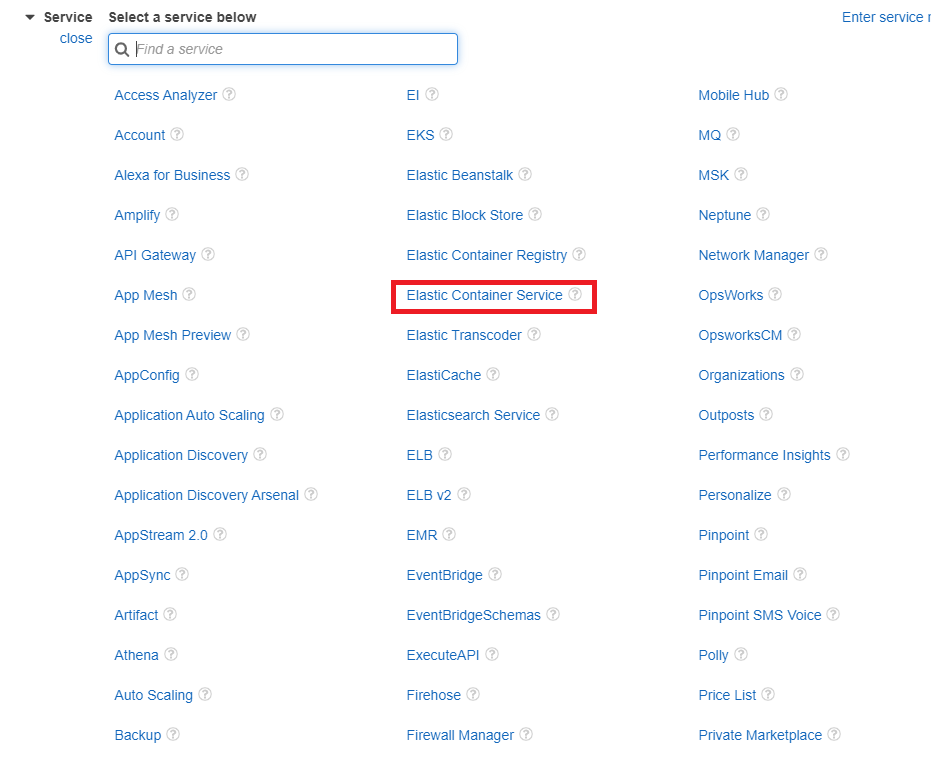Open Alexa for Business service
This screenshot has height=759, width=931.
[172, 175]
